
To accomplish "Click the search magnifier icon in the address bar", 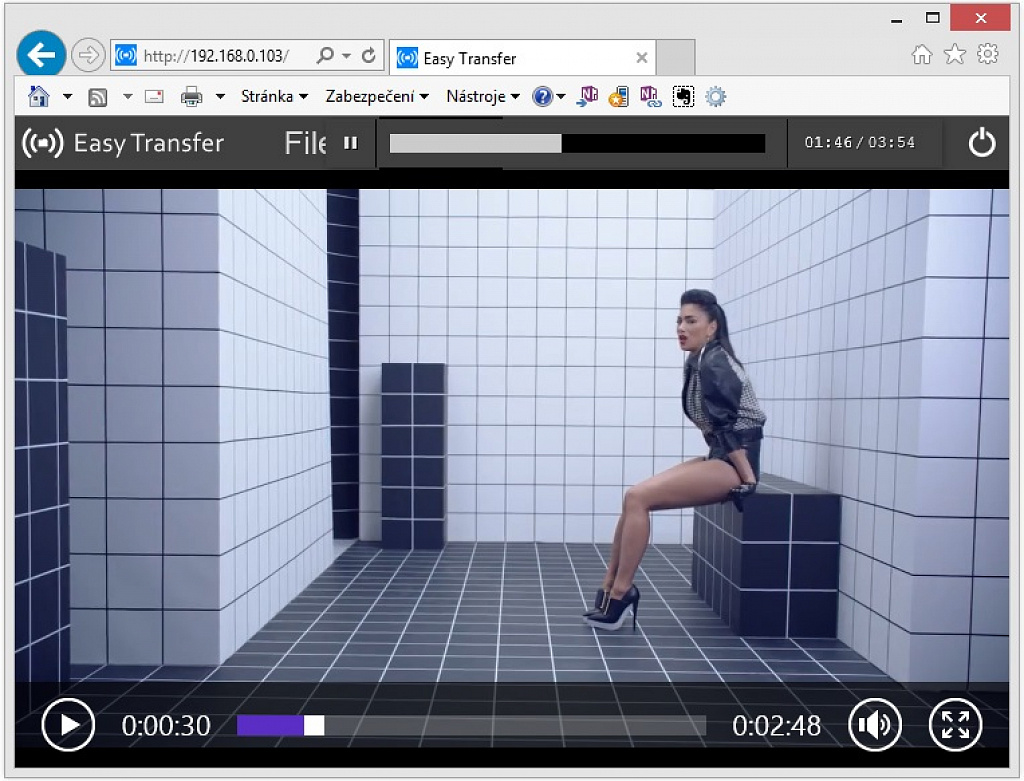I will click(325, 56).
